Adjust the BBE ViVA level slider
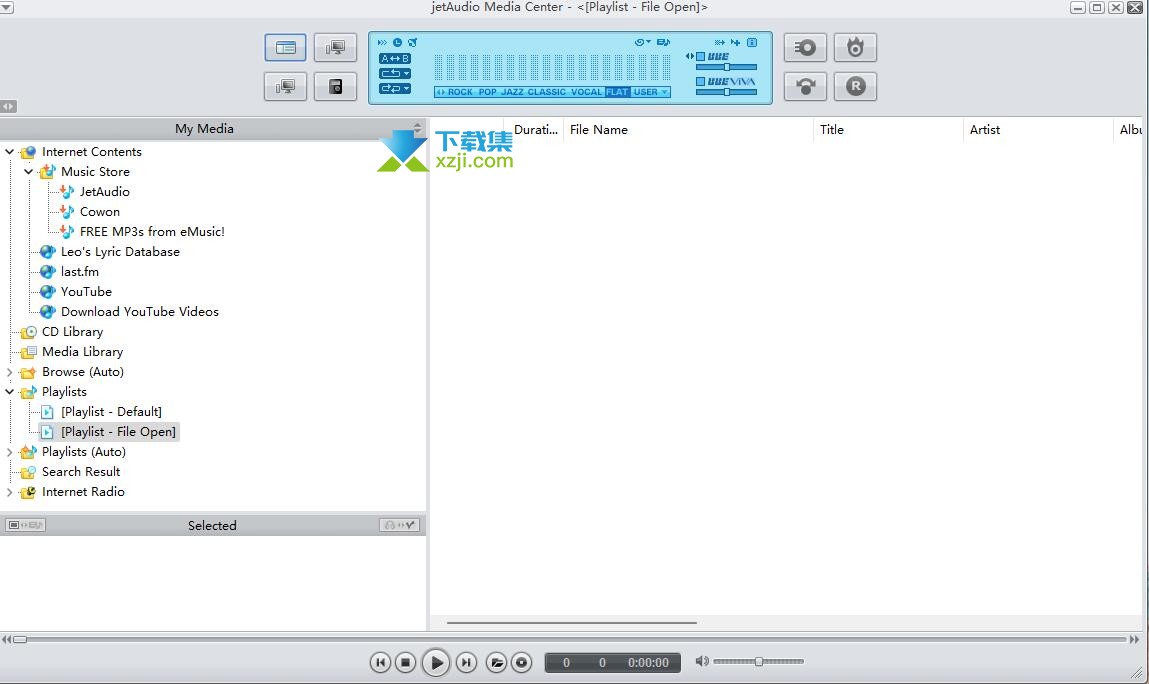This screenshot has height=684, width=1149. [726, 92]
